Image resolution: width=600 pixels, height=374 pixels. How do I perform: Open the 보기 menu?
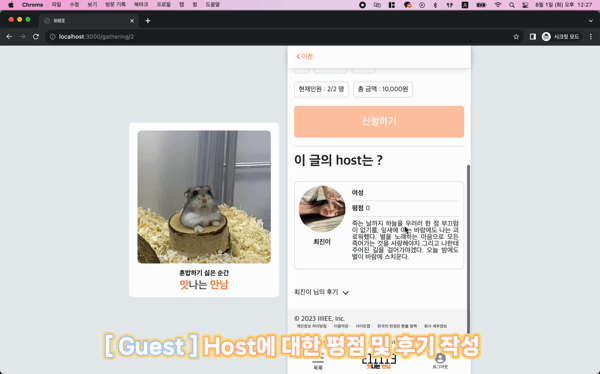point(92,5)
